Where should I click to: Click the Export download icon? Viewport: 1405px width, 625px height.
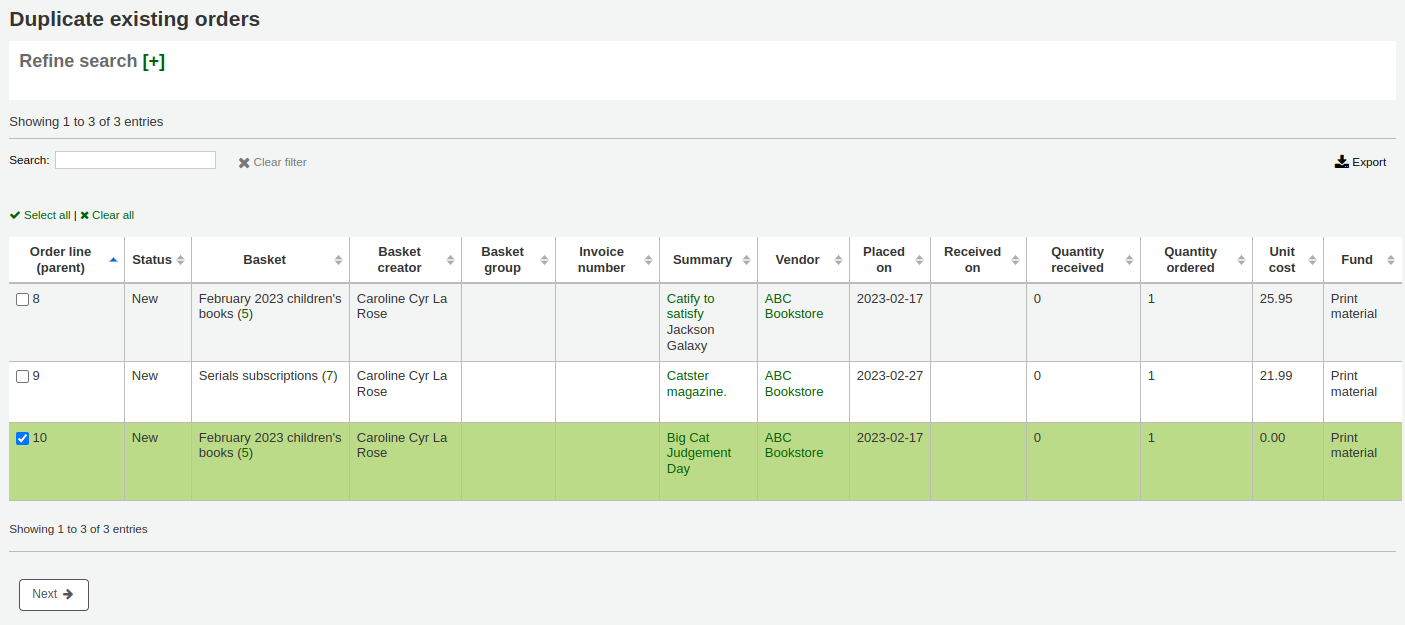point(1341,161)
